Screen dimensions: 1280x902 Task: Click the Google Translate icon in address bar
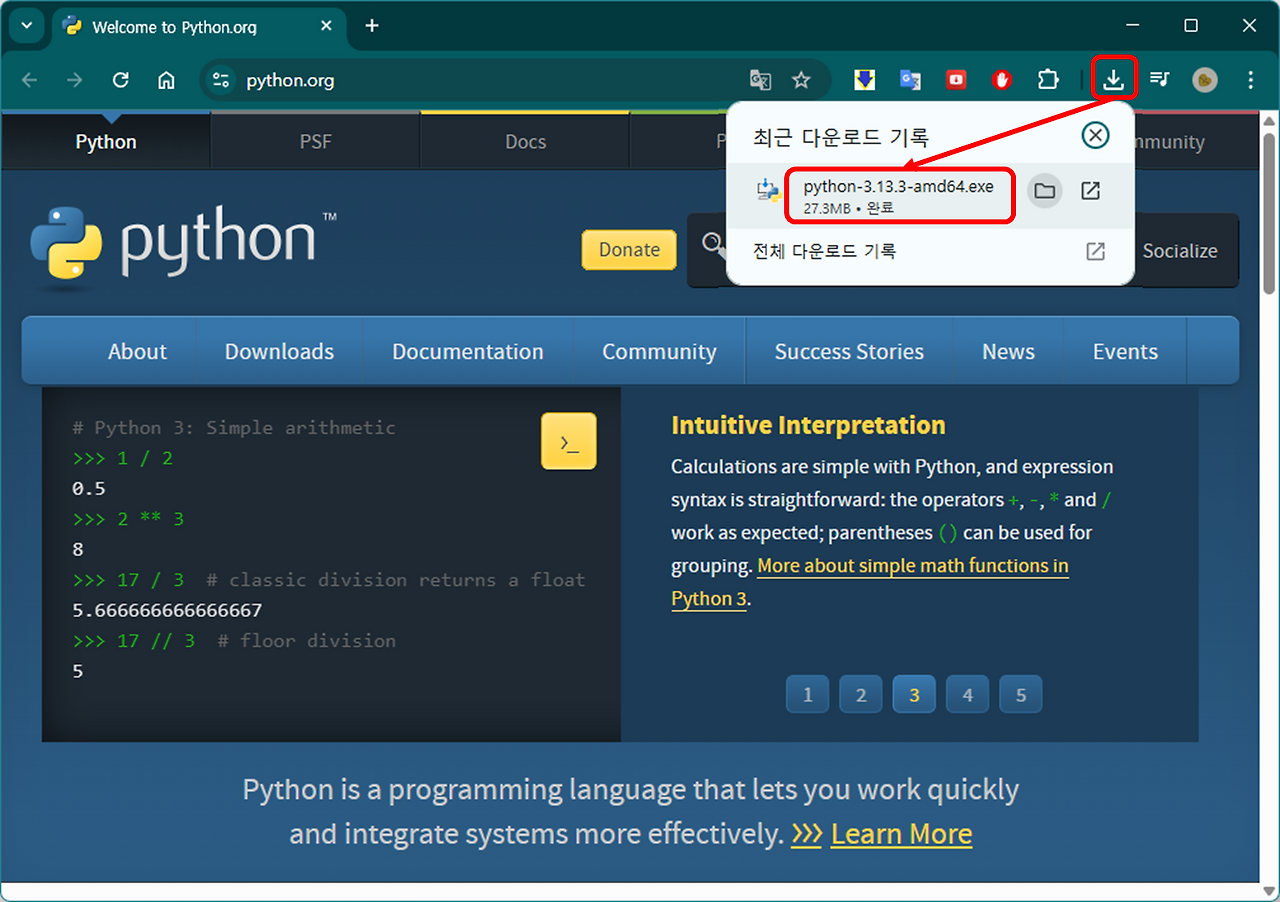pos(760,80)
